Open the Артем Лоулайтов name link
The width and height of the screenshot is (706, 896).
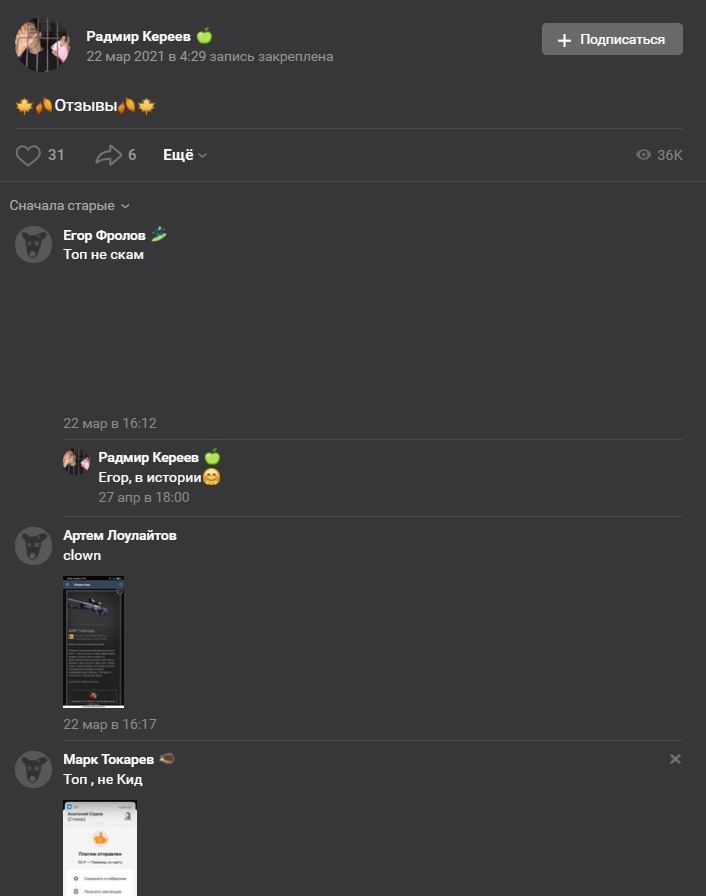(120, 535)
